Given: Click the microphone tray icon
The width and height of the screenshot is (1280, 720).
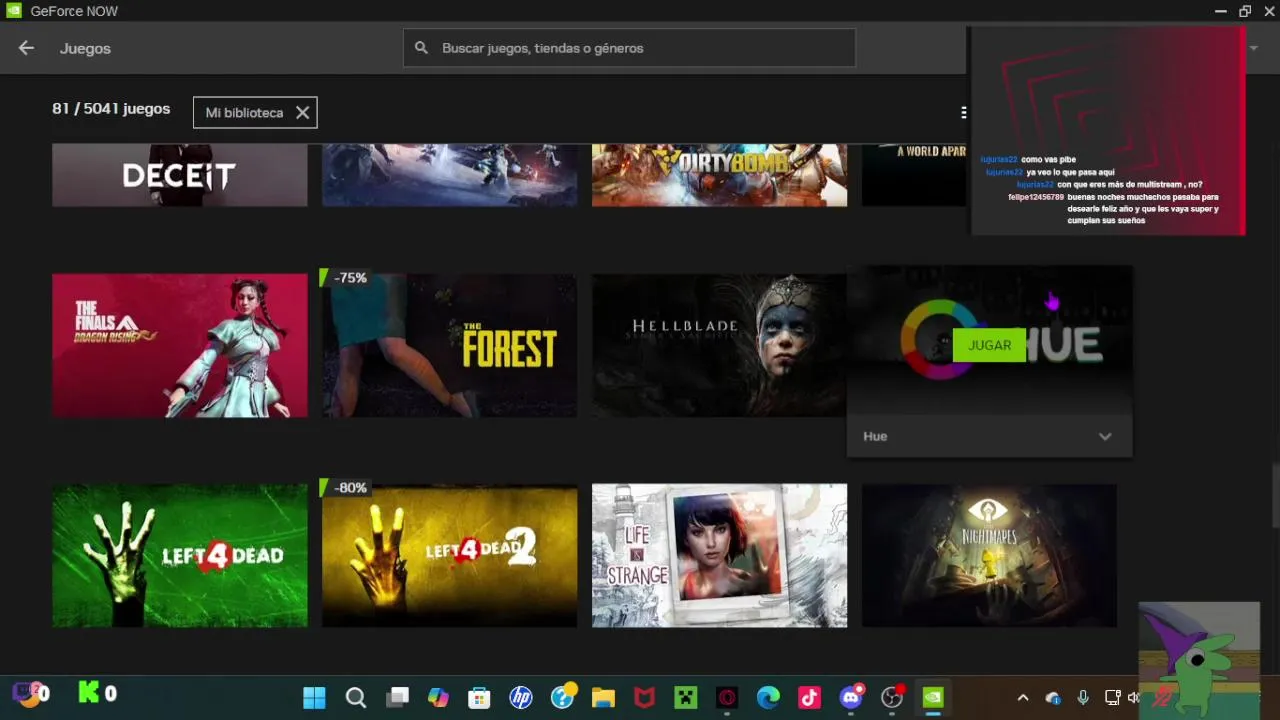Looking at the screenshot, I should [x=1083, y=698].
